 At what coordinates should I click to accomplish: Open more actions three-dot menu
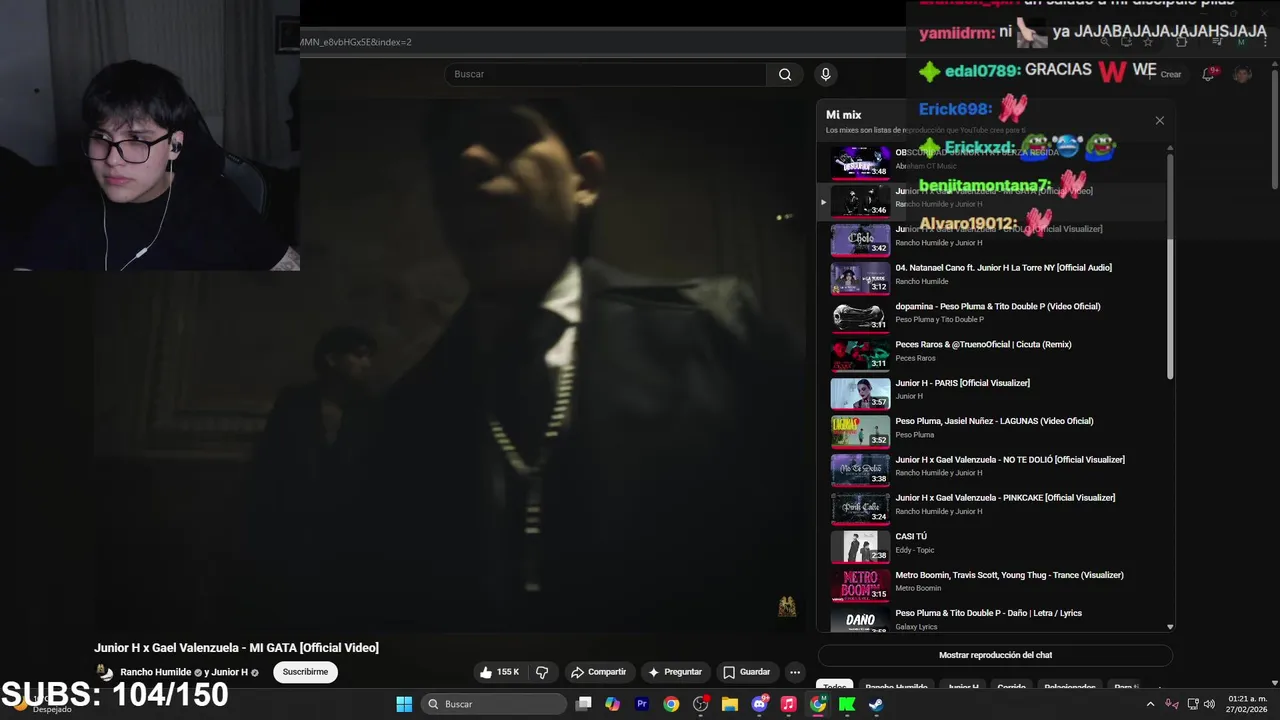tap(795, 672)
